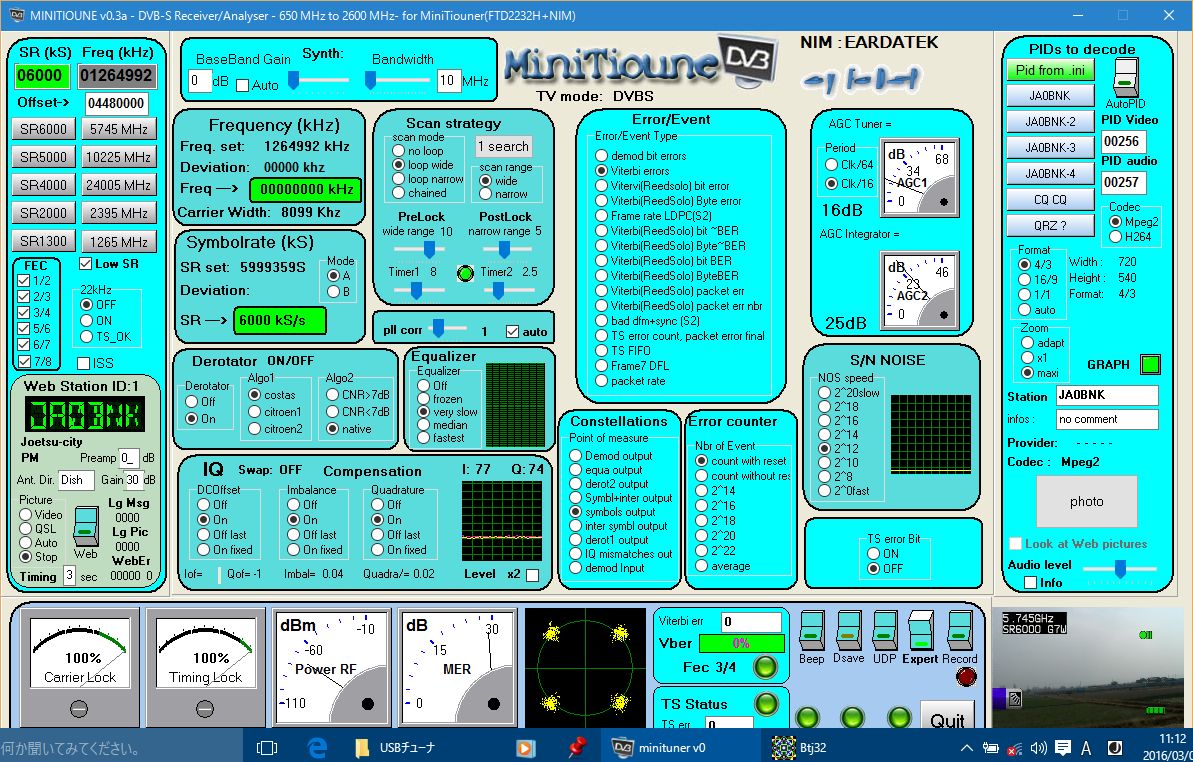Click the MER dB meter
The width and height of the screenshot is (1193, 762).
tap(458, 667)
